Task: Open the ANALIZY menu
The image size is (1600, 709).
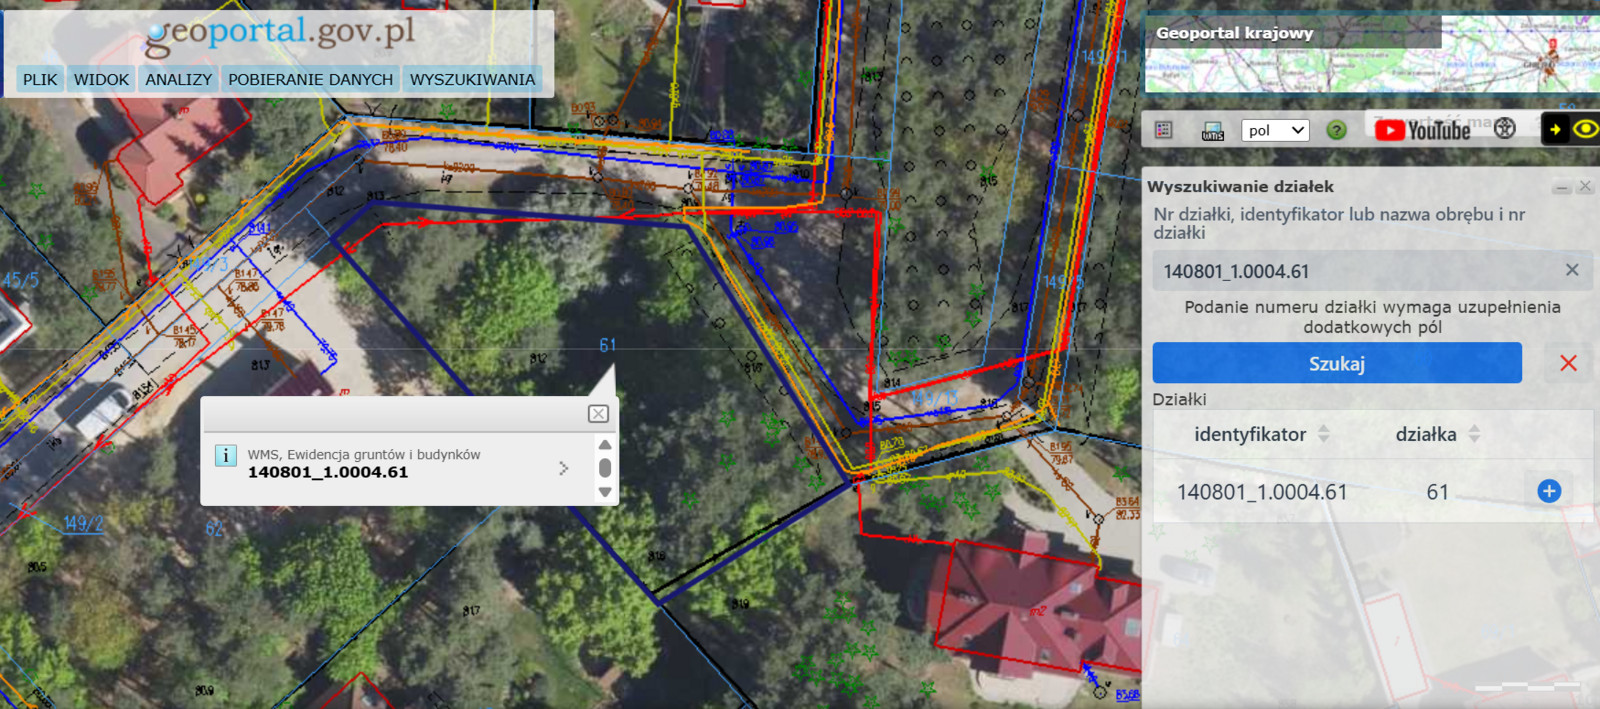Action: (x=178, y=79)
